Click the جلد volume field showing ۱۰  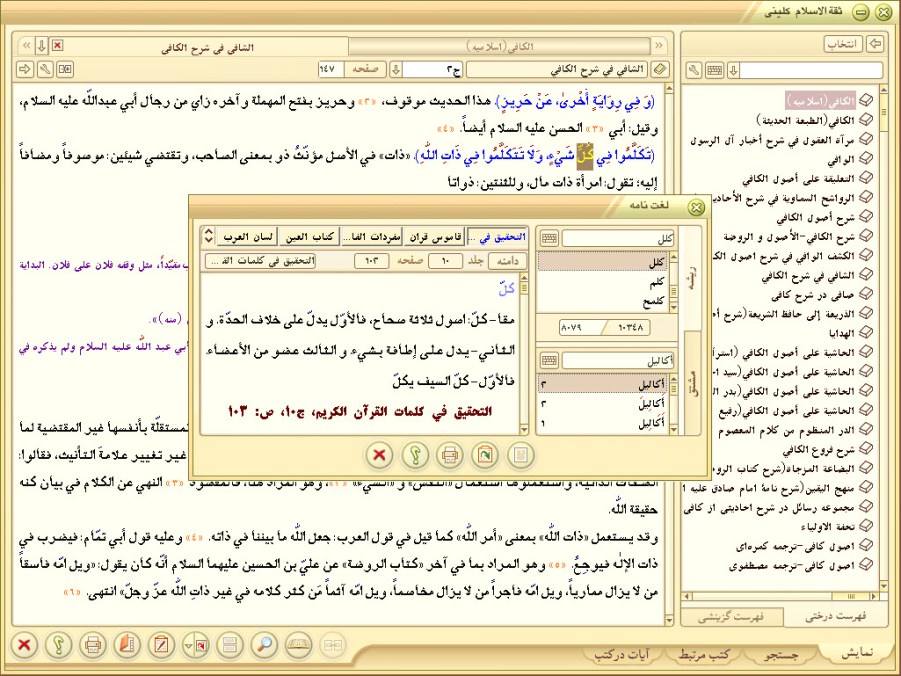click(445, 261)
